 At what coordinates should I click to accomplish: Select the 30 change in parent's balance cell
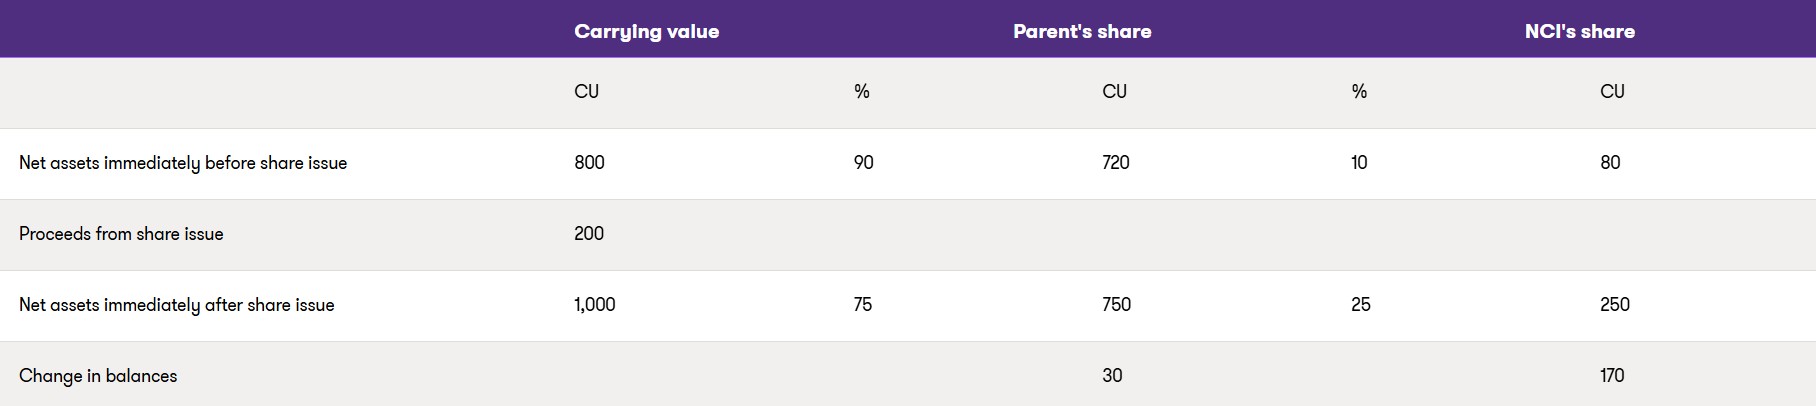click(1112, 376)
